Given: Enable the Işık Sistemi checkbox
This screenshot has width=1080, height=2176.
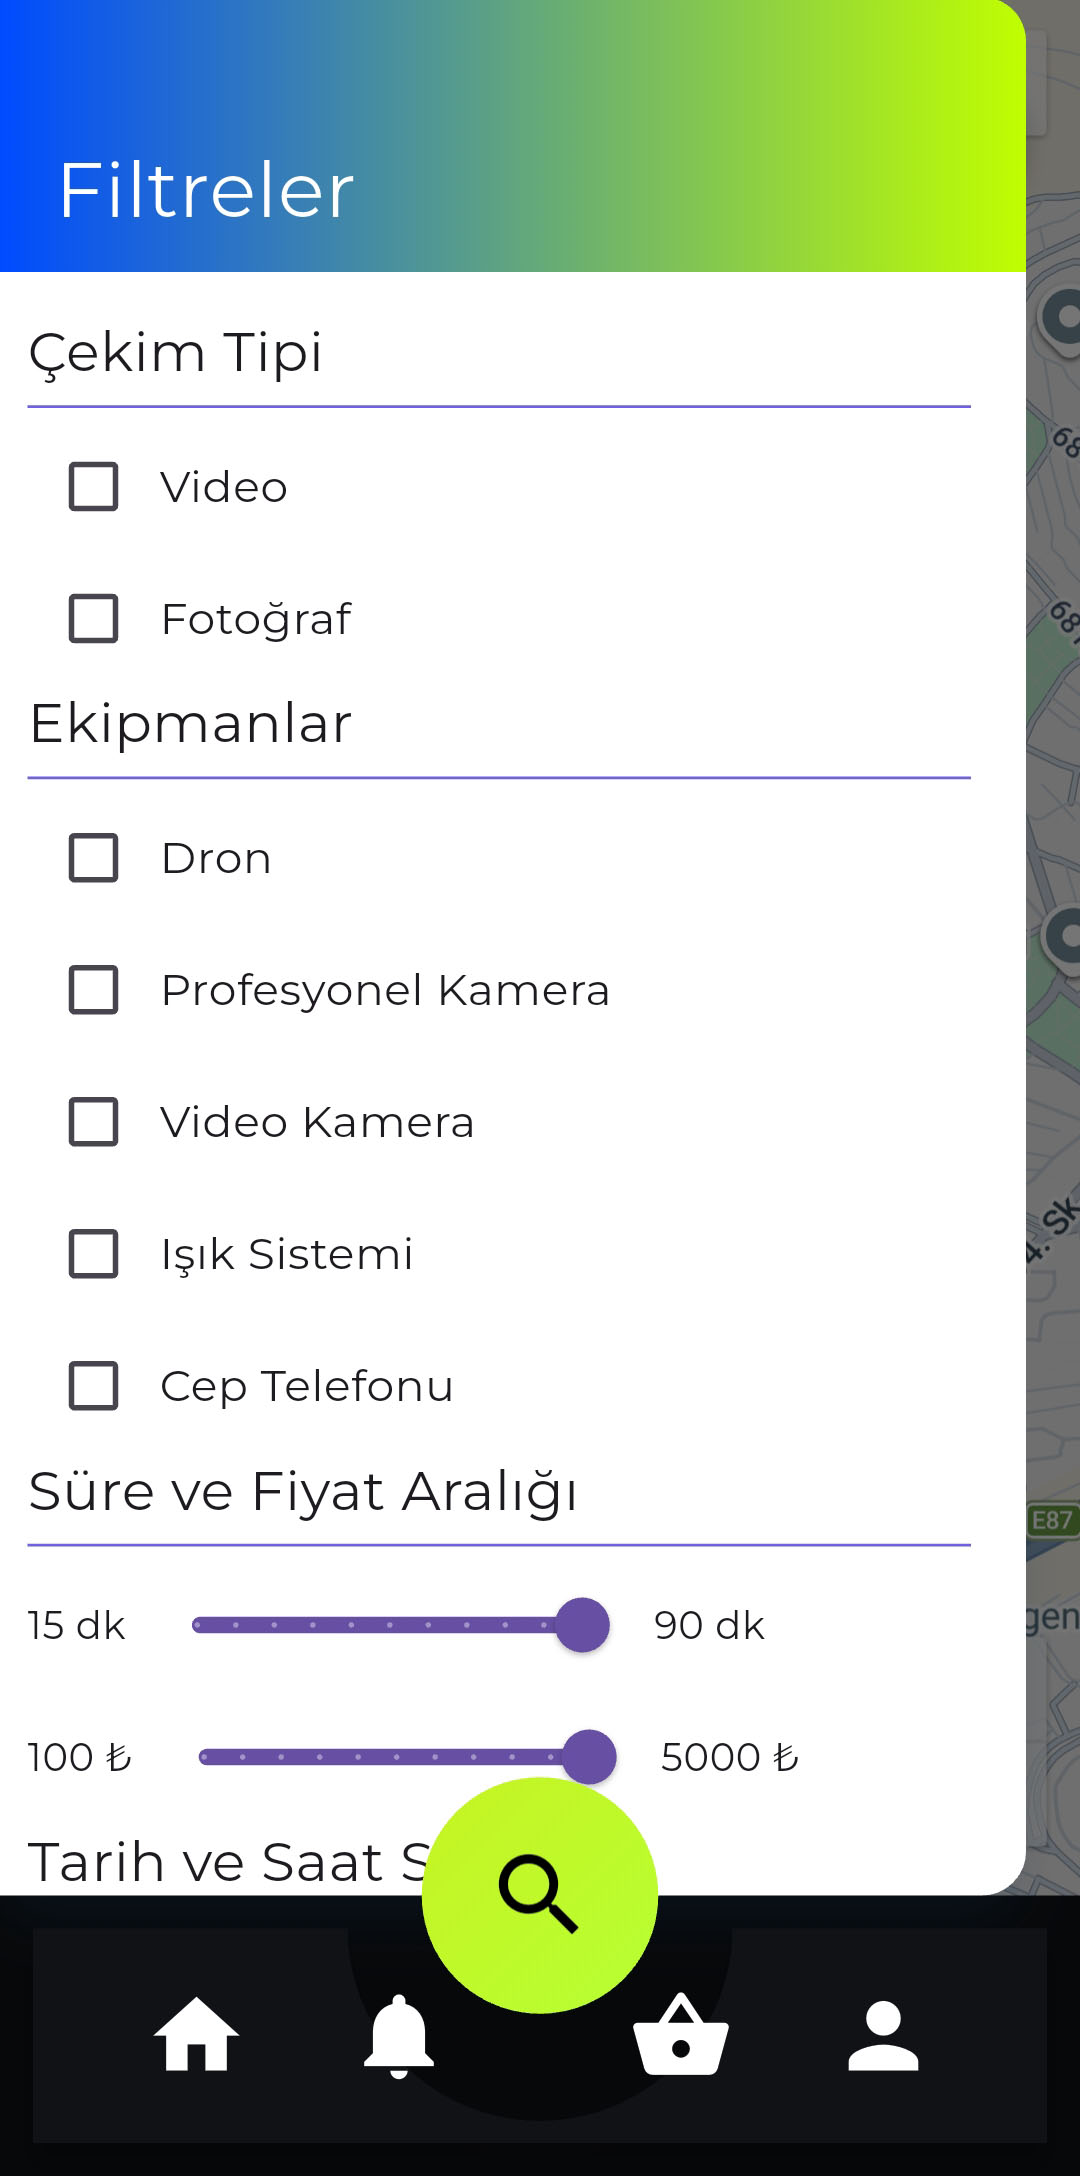Looking at the screenshot, I should [94, 1254].
